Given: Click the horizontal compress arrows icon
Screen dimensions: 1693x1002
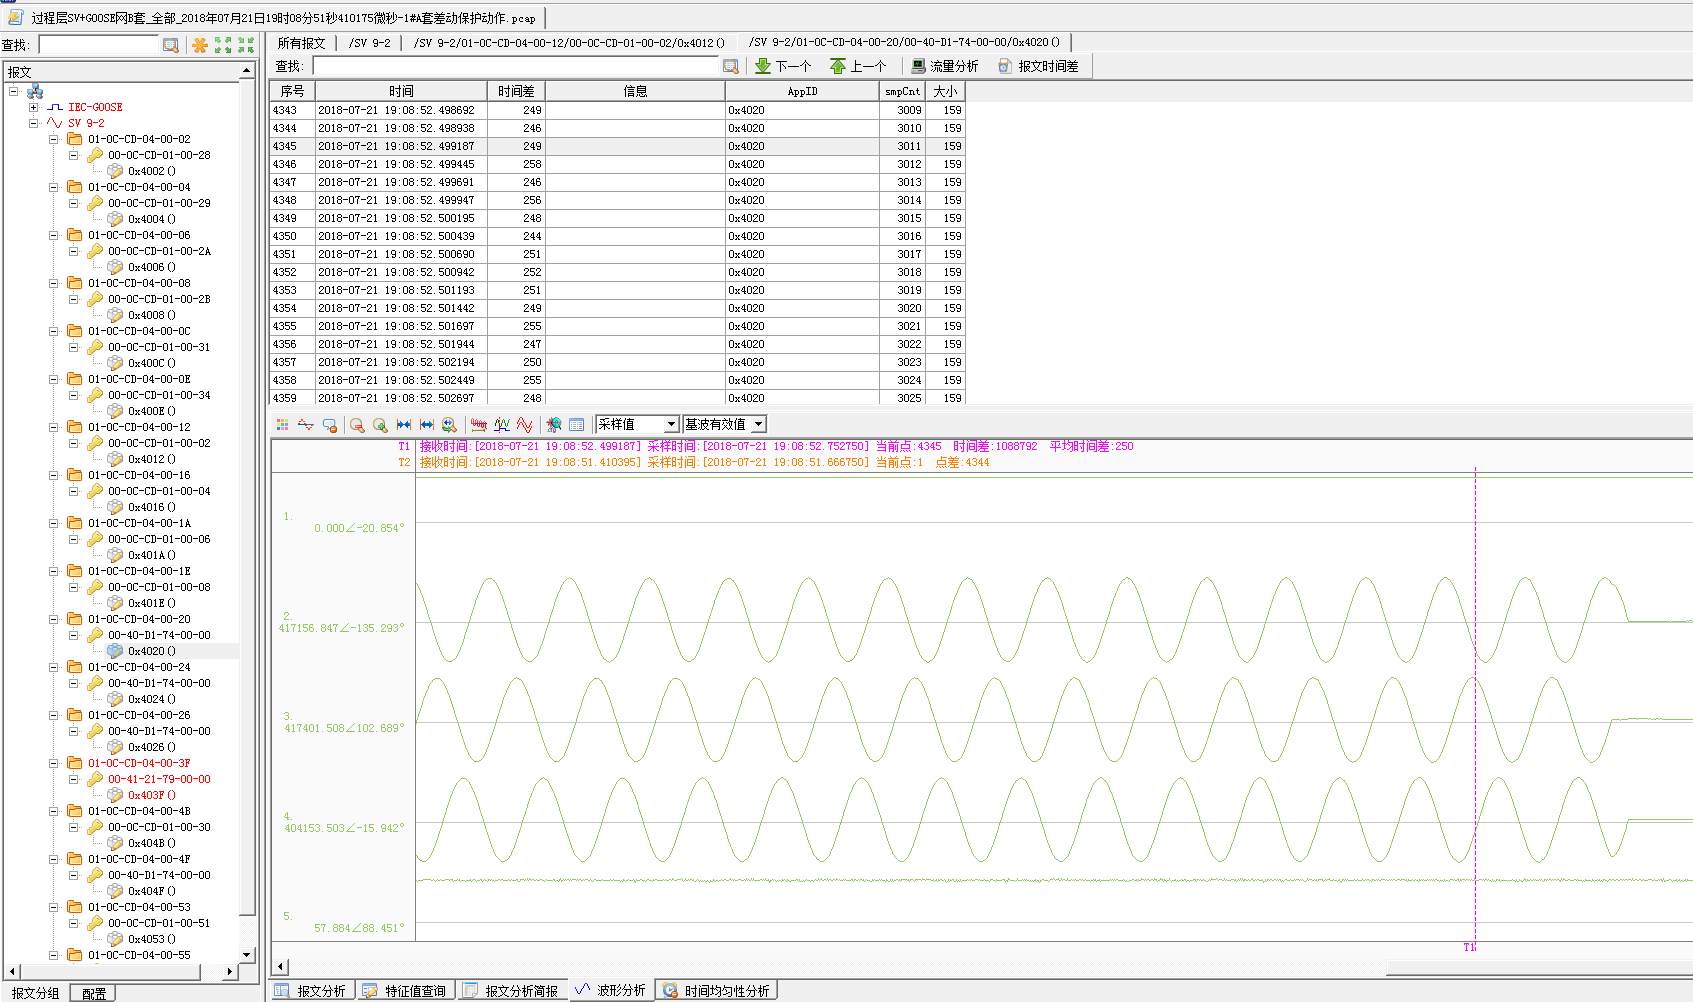Looking at the screenshot, I should coord(404,425).
